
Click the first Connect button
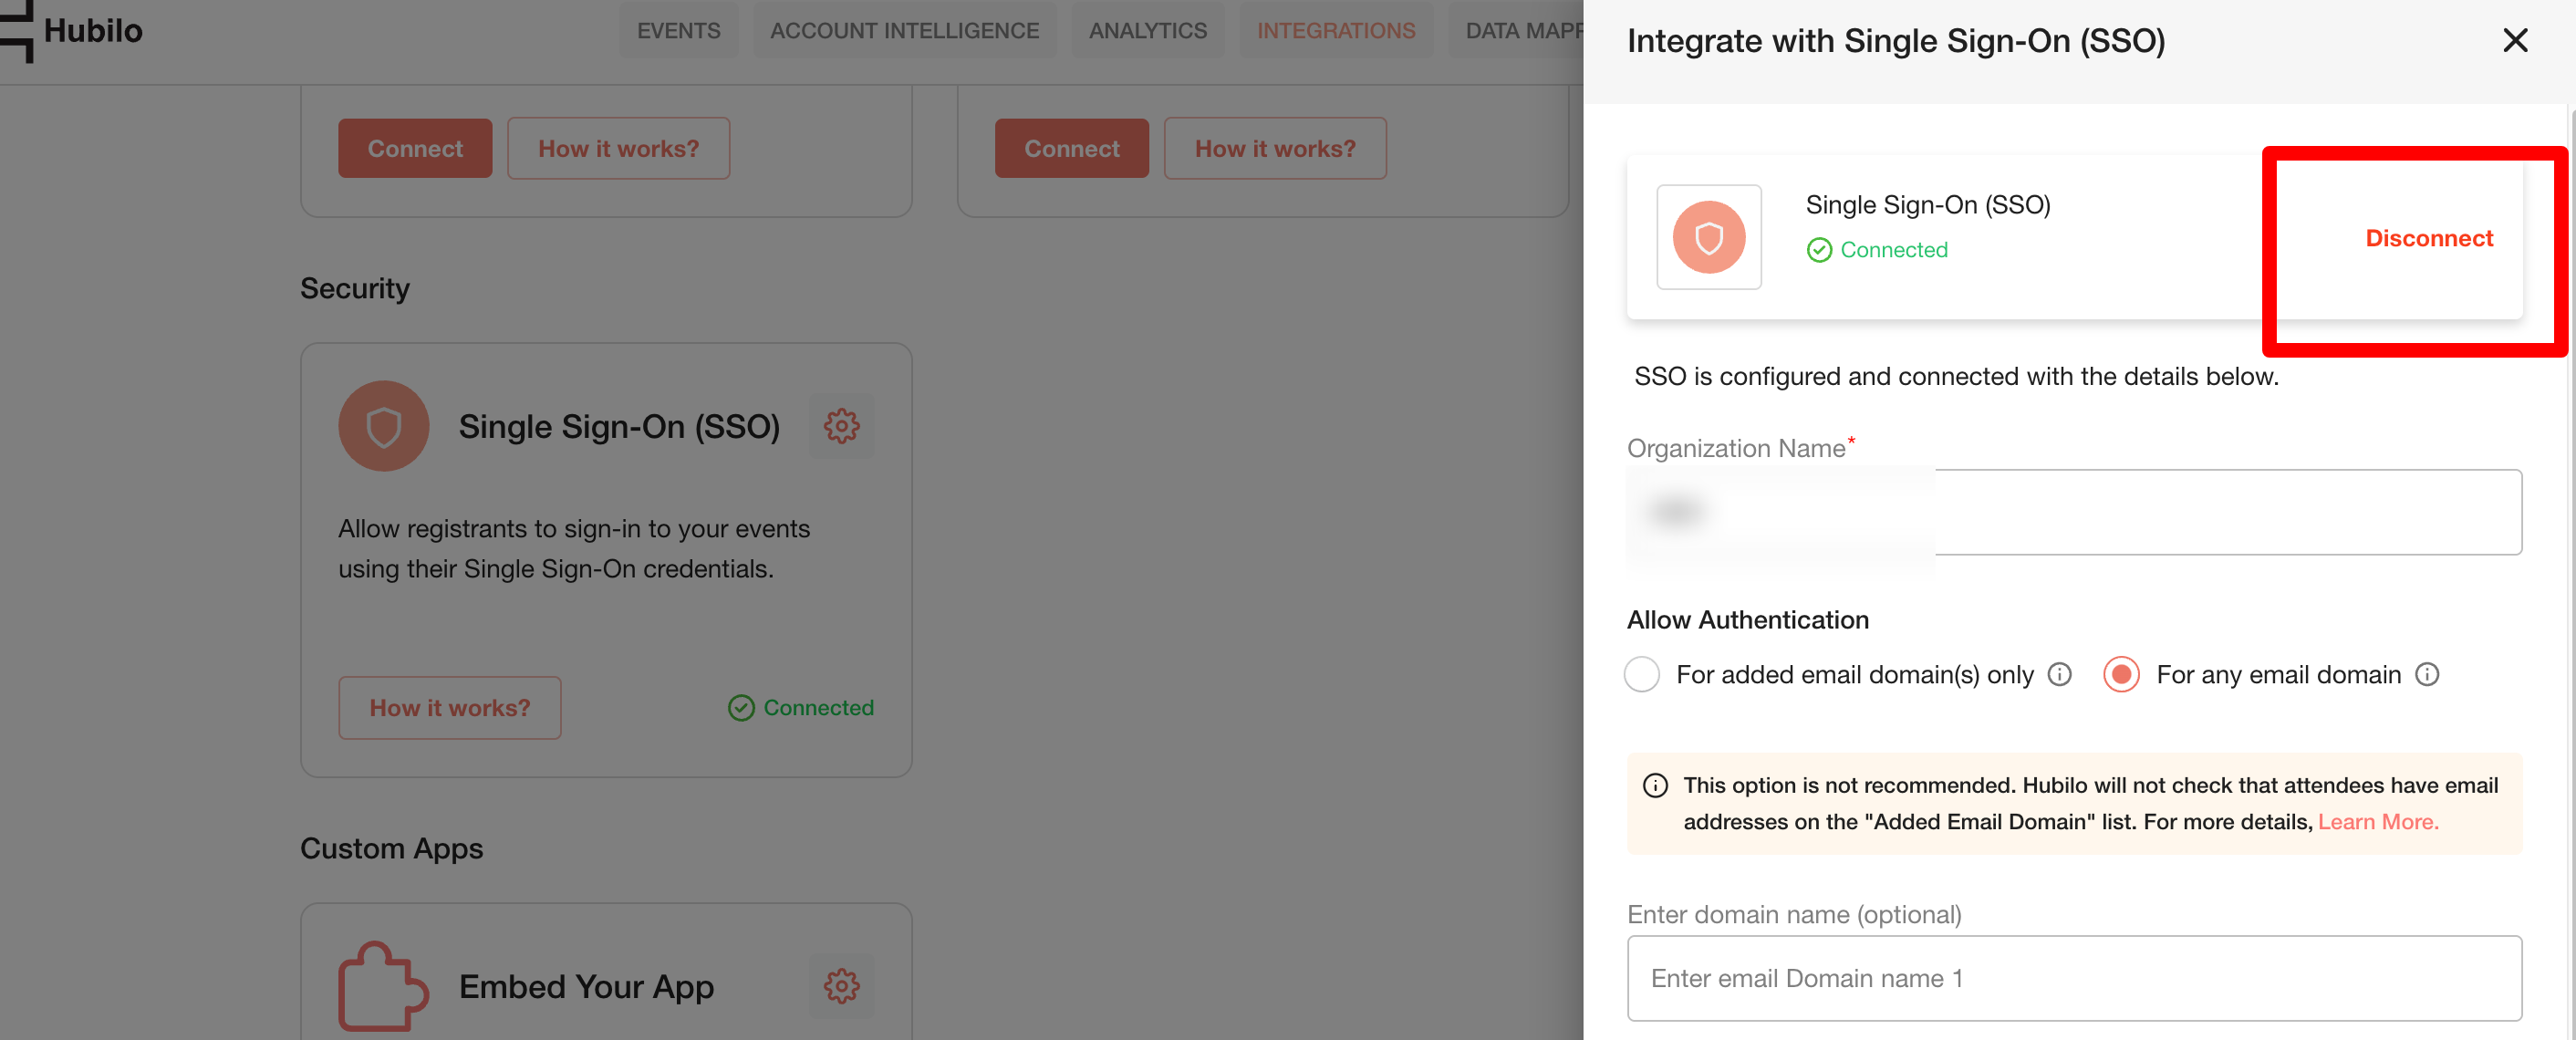pyautogui.click(x=415, y=149)
